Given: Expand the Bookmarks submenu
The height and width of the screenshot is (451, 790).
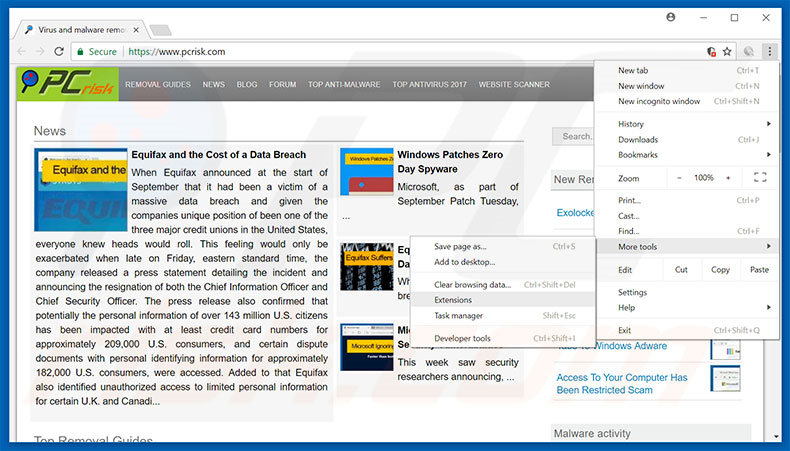Looking at the screenshot, I should (x=687, y=155).
